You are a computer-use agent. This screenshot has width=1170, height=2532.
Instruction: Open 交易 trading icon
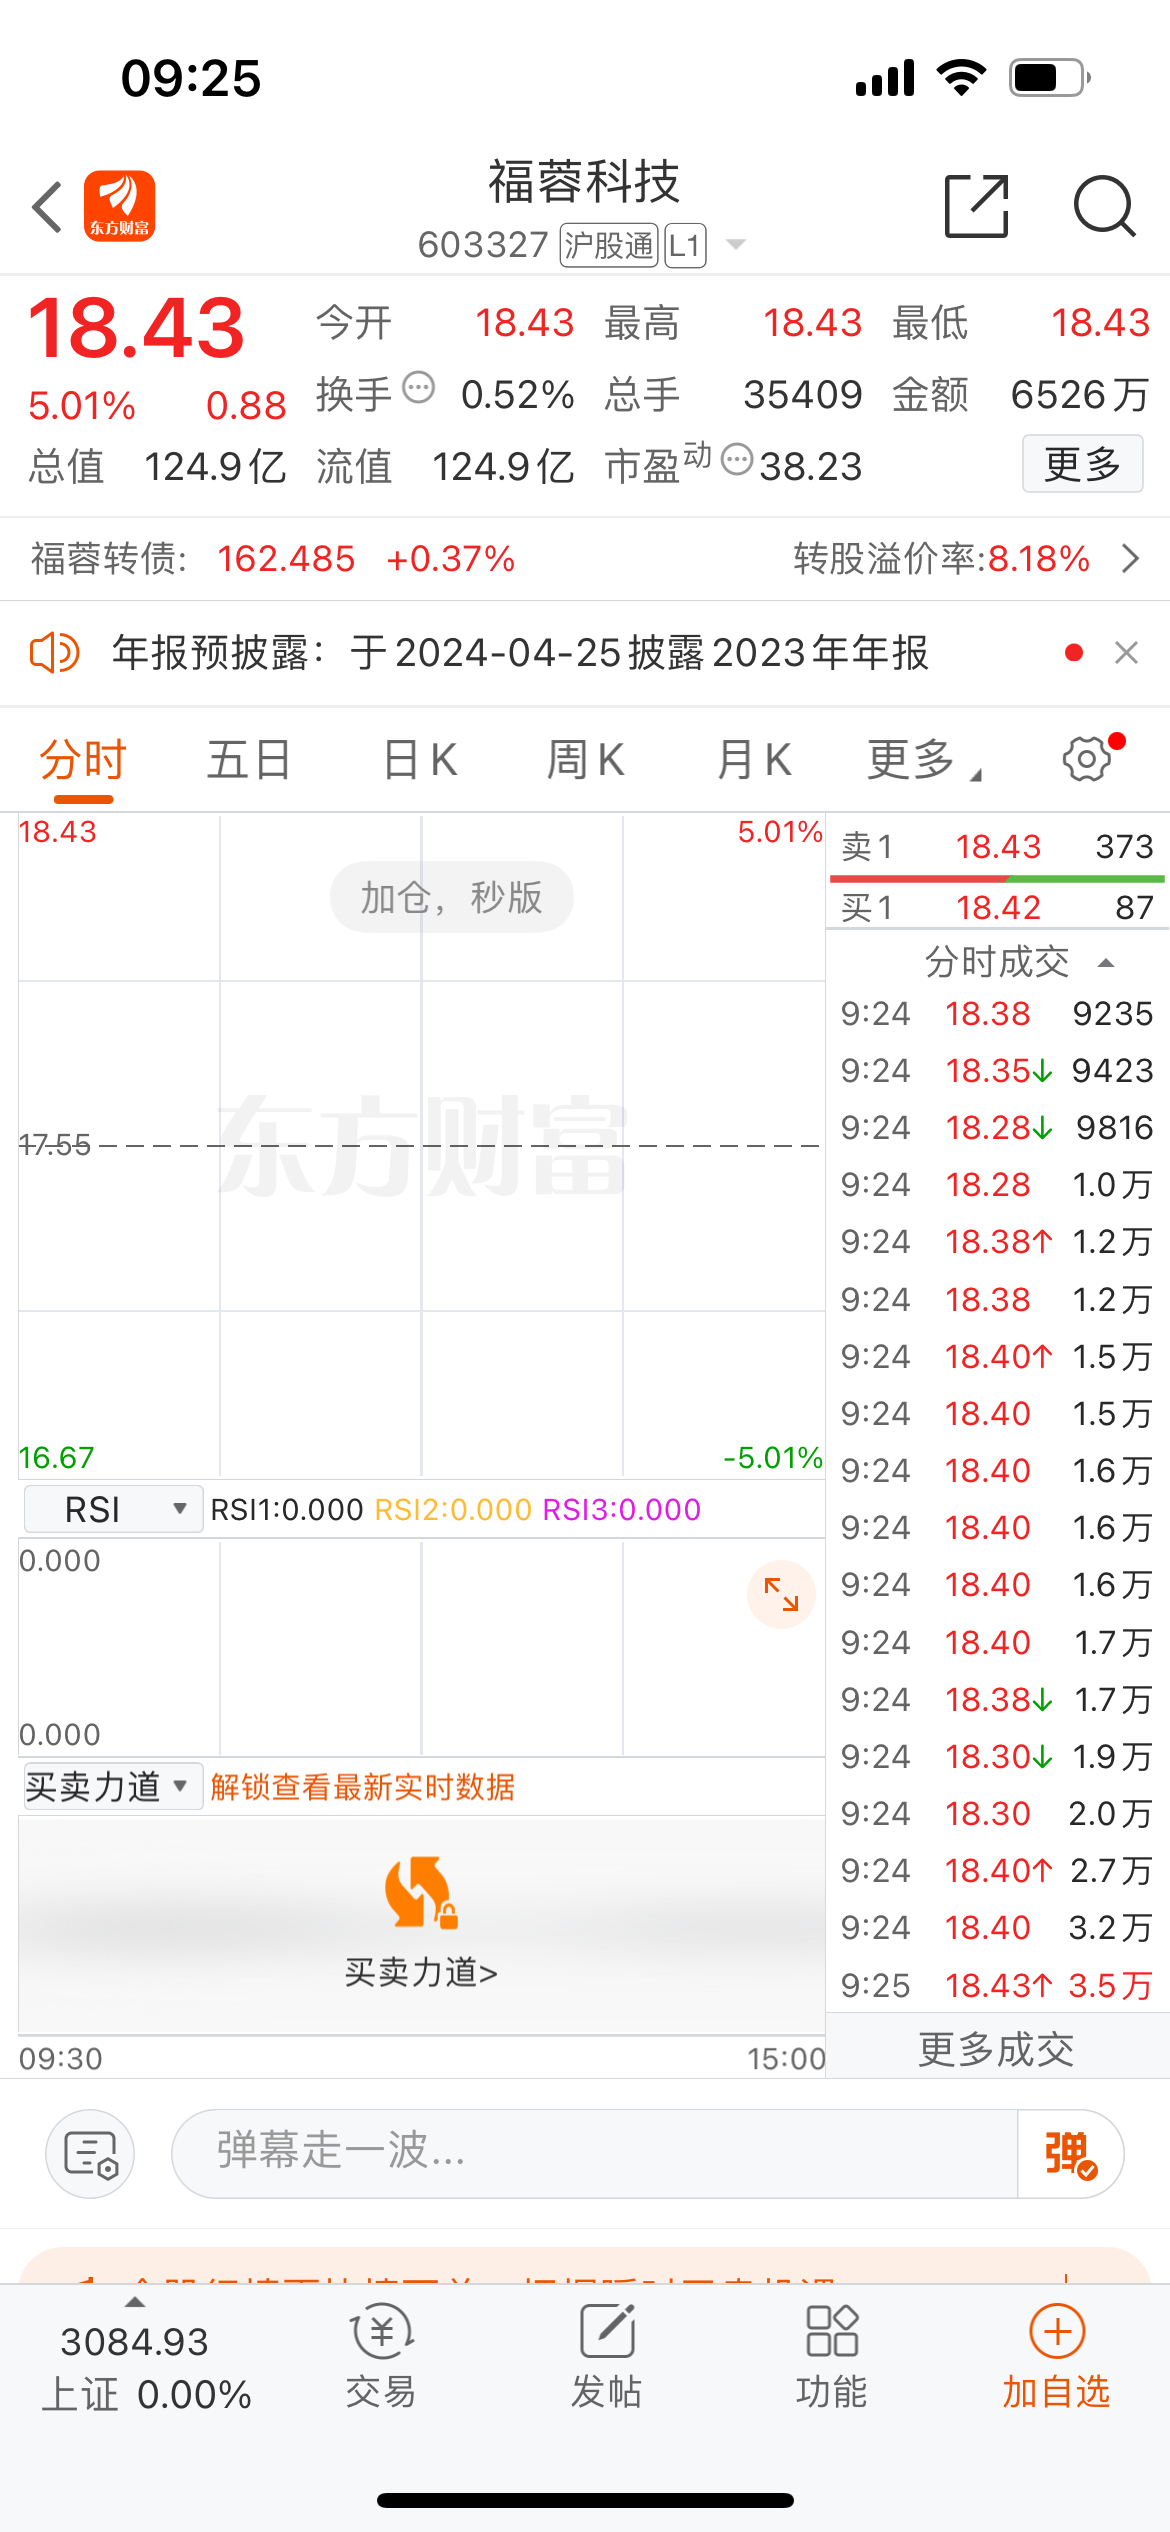tap(381, 2355)
